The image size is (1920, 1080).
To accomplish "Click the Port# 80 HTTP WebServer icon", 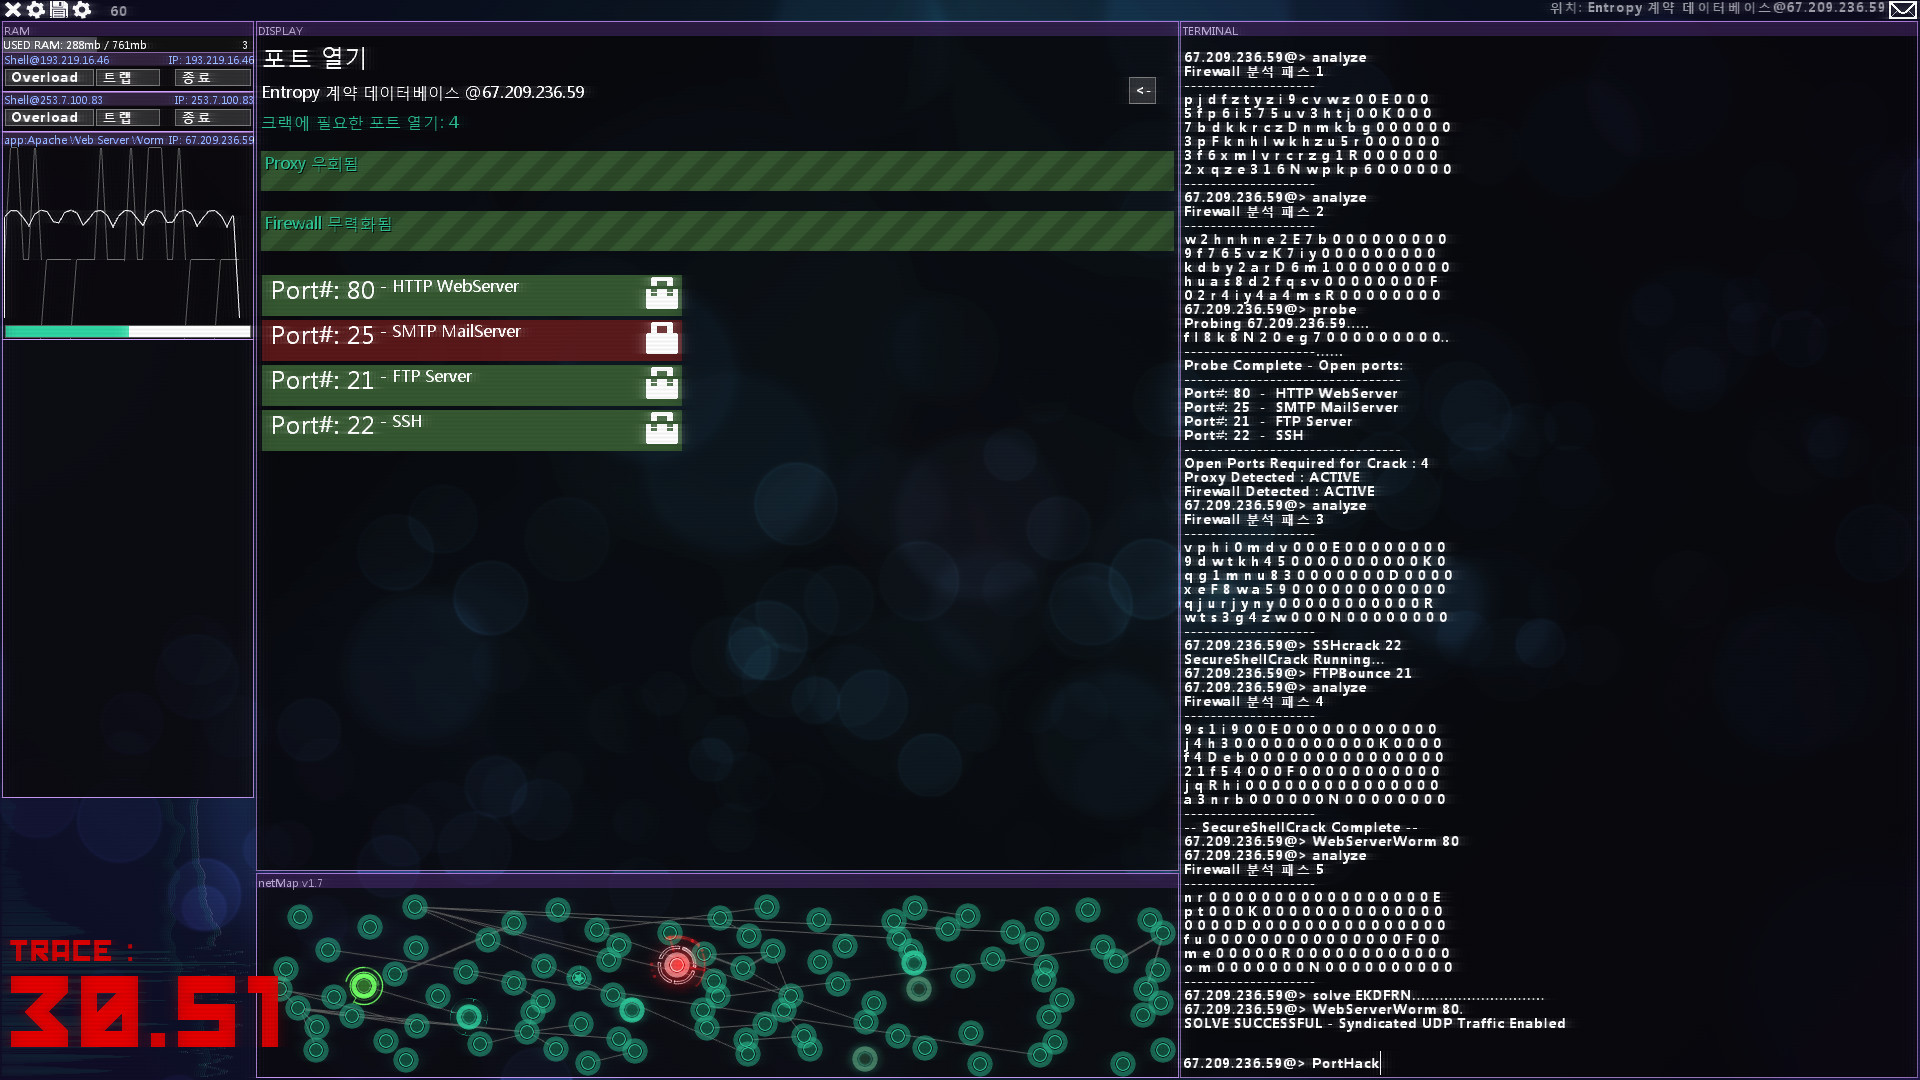I will point(662,291).
